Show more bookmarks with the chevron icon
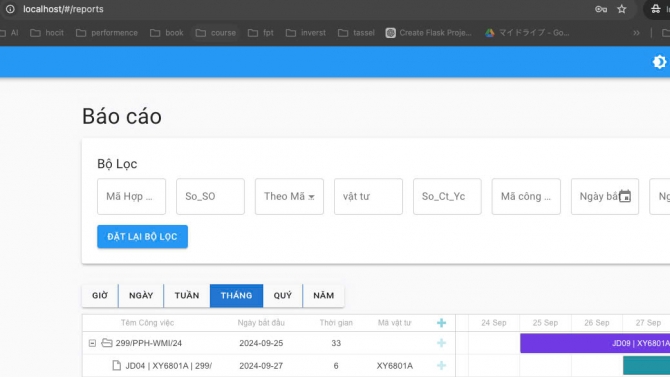 [x=636, y=33]
